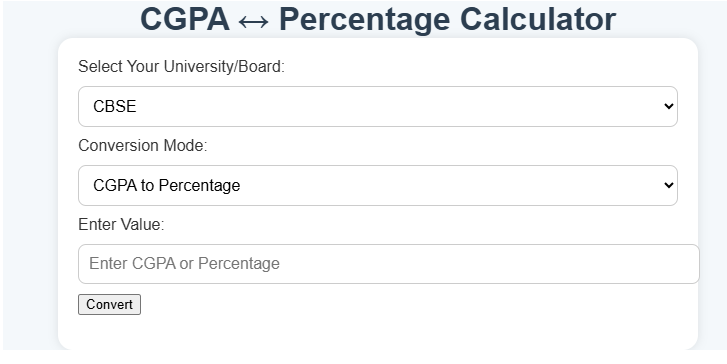Click the word CGPA in the heading
The width and height of the screenshot is (727, 364).
click(185, 19)
